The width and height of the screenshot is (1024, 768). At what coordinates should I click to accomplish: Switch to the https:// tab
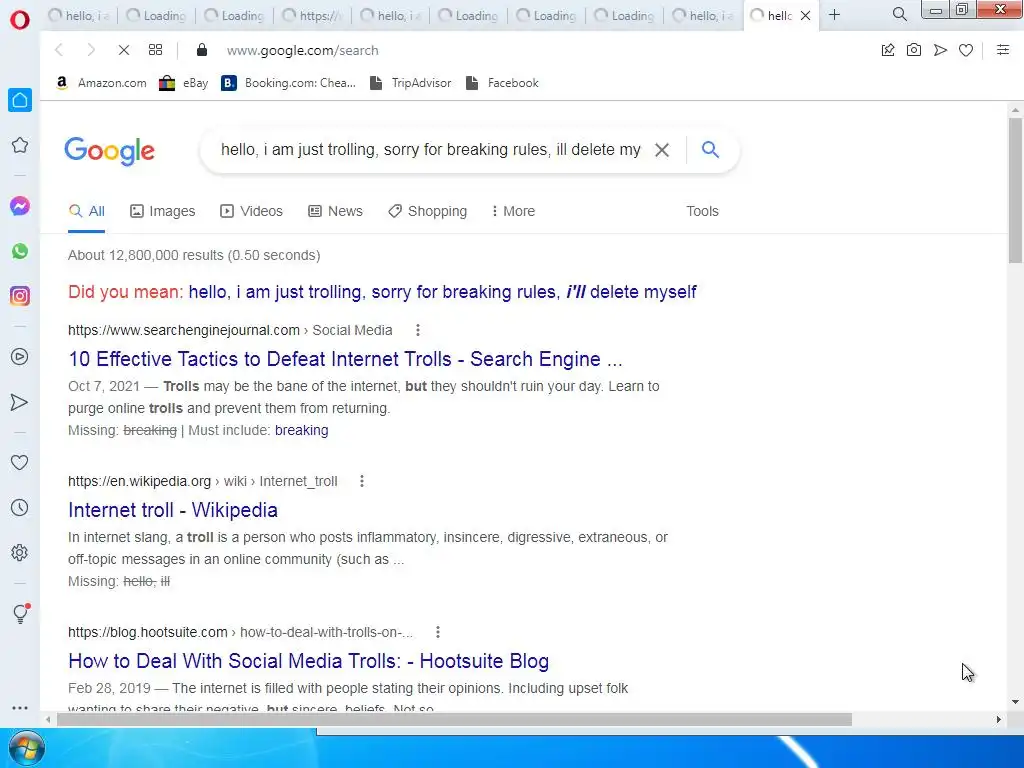click(x=312, y=16)
